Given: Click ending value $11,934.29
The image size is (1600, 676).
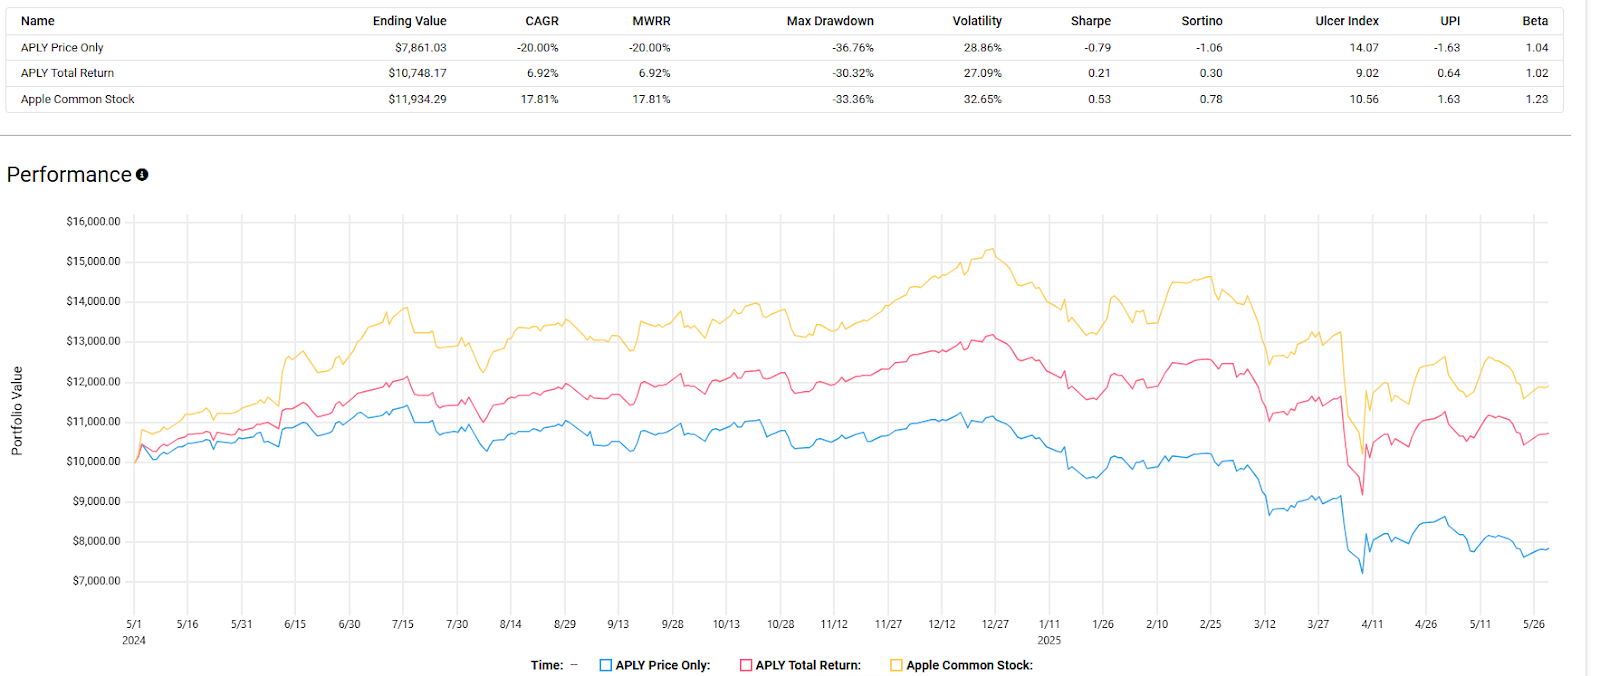Looking at the screenshot, I should [418, 99].
